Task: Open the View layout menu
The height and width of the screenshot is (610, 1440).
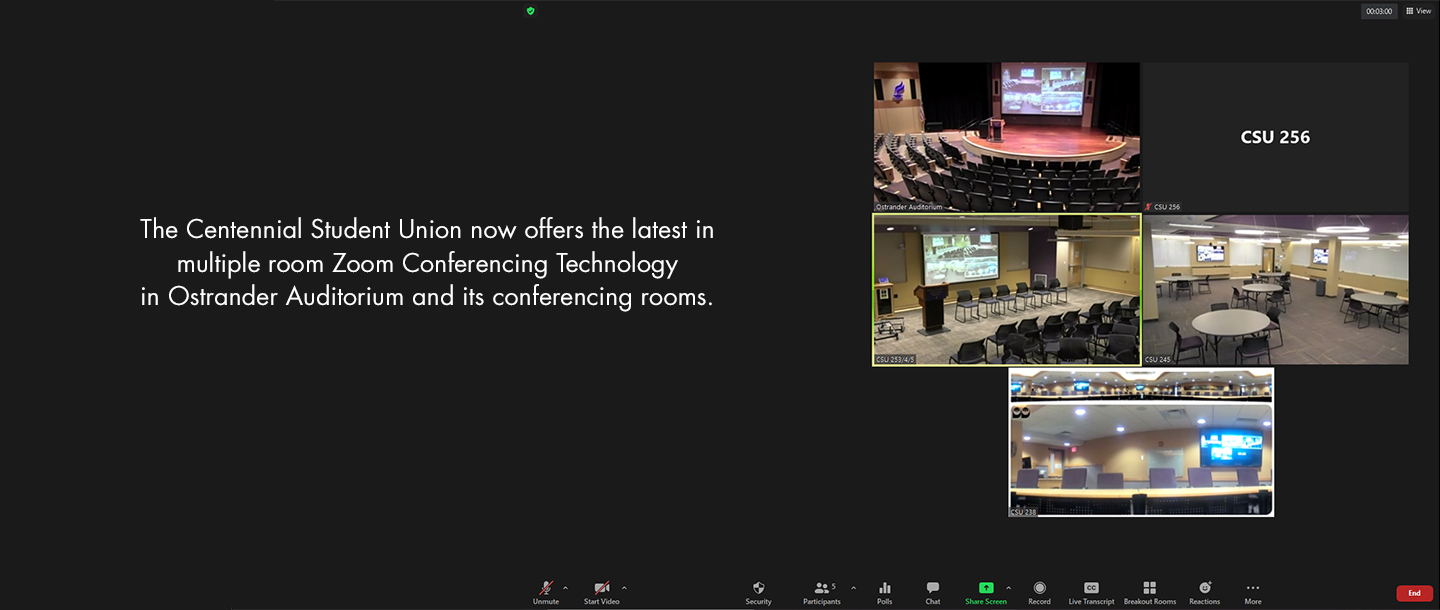Action: click(1418, 11)
